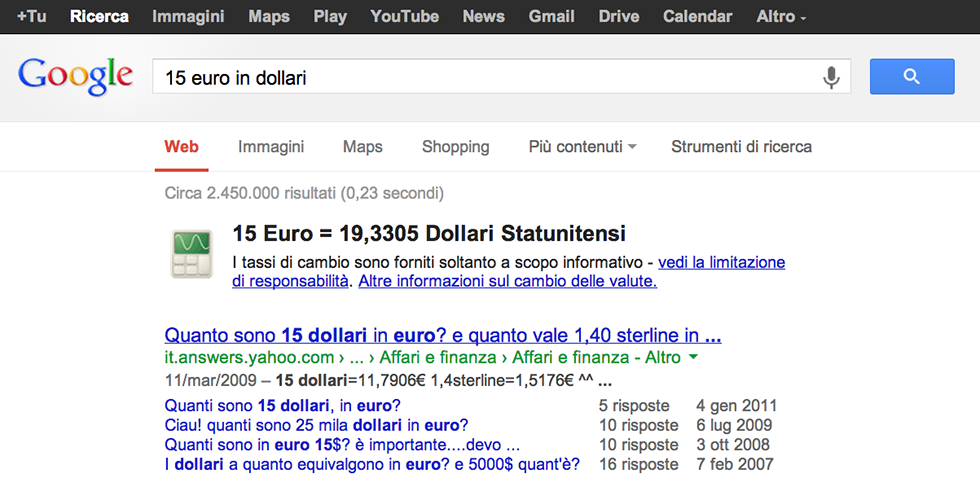
Task: Open the Più contenuti dropdown
Action: pos(582,147)
